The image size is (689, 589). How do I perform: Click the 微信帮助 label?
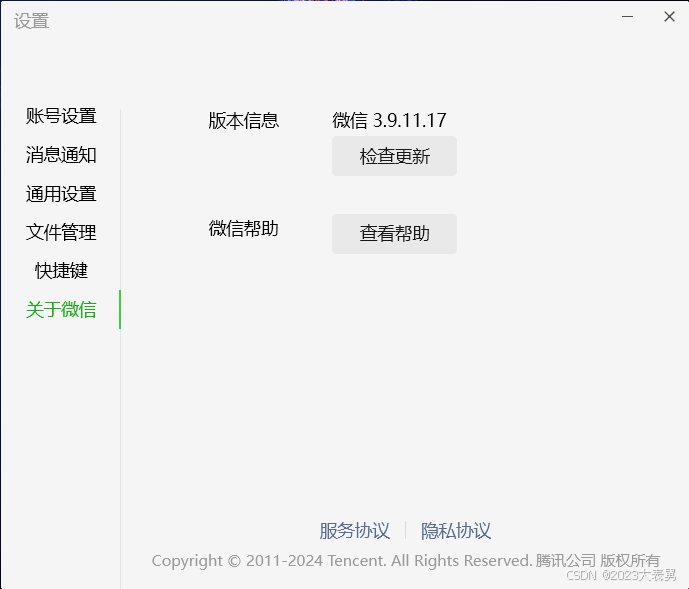click(x=244, y=229)
